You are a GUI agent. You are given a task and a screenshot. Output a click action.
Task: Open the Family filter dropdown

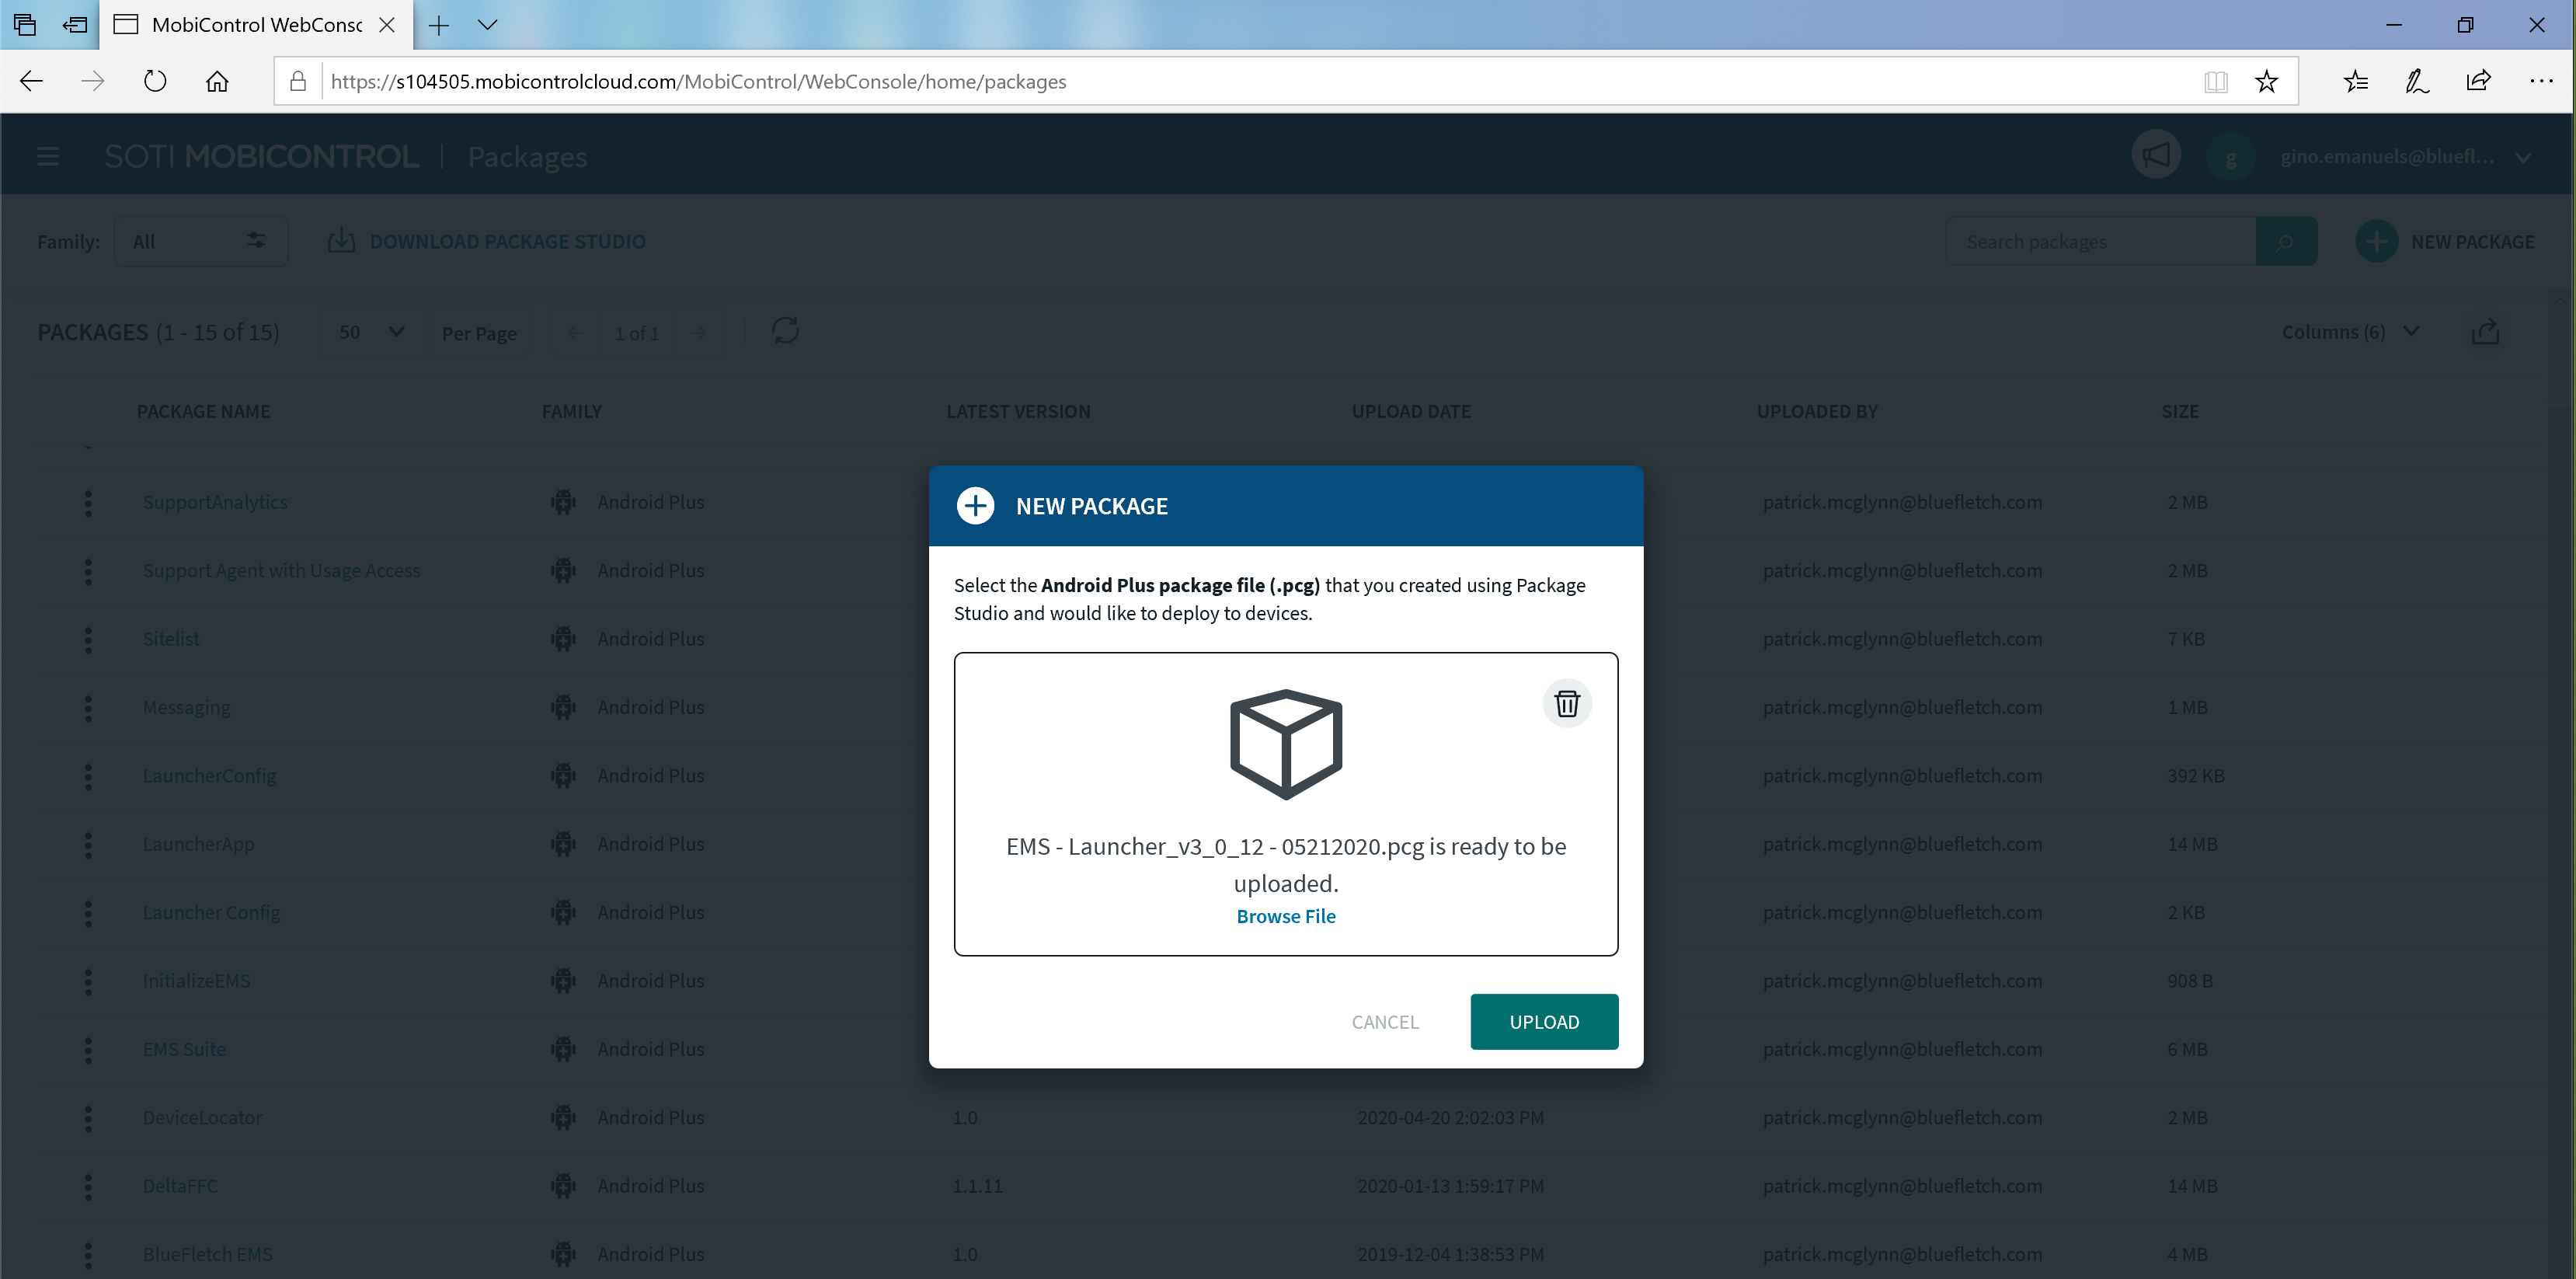(x=200, y=241)
